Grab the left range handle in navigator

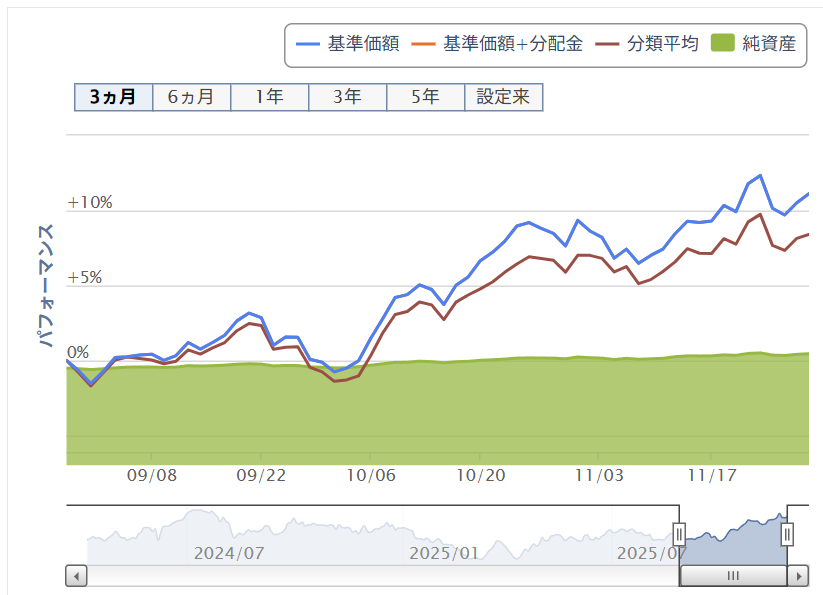click(x=679, y=535)
